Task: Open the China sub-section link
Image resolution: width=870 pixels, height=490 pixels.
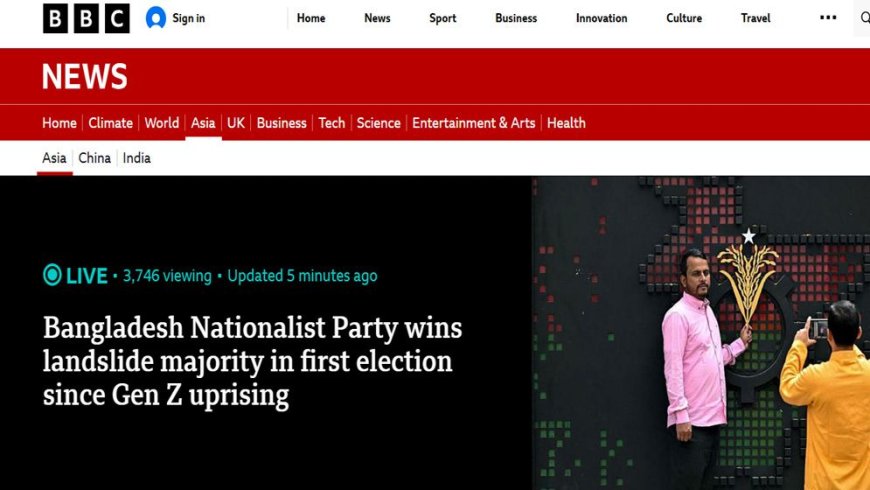Action: tap(95, 158)
